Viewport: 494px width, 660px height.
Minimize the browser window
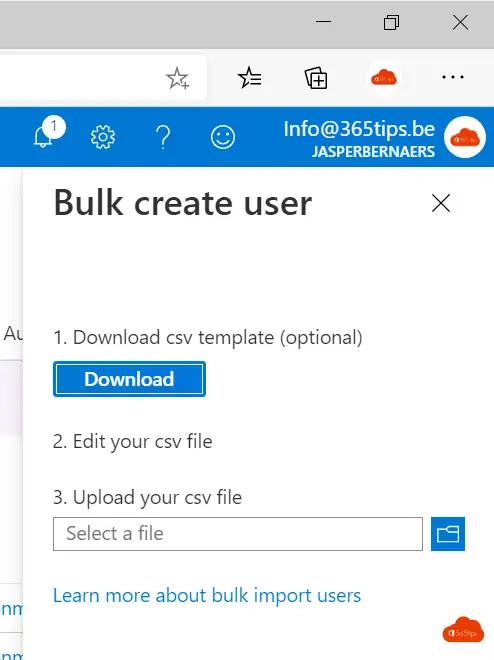coord(323,22)
